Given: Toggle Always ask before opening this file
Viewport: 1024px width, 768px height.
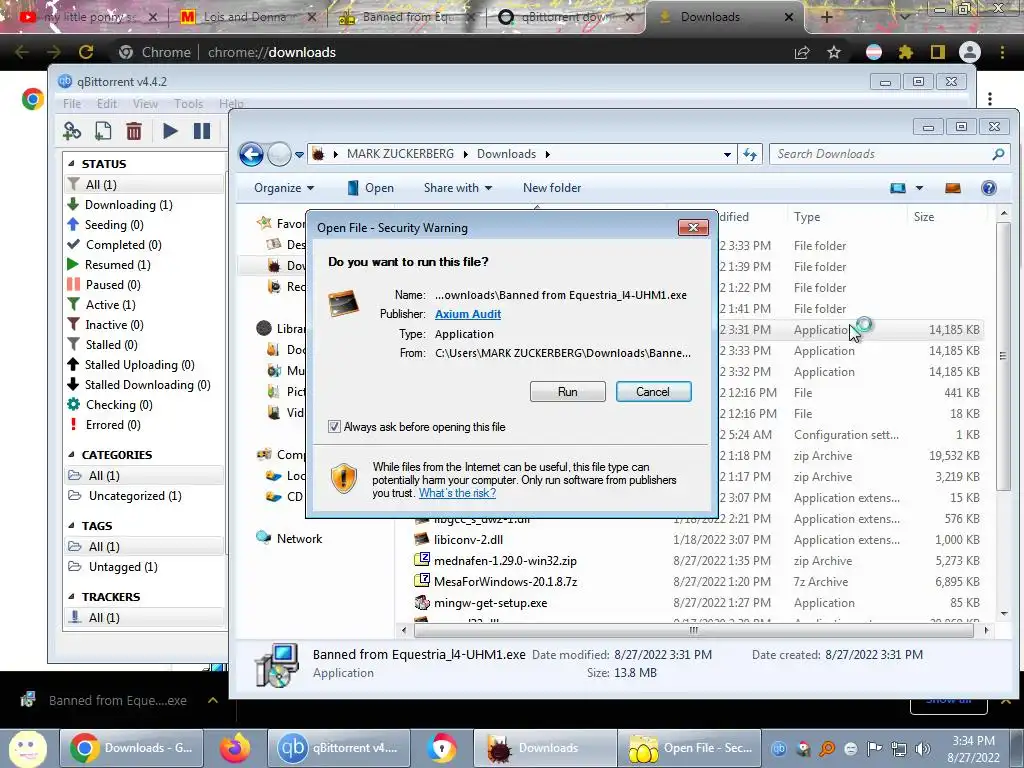Looking at the screenshot, I should (x=334, y=426).
